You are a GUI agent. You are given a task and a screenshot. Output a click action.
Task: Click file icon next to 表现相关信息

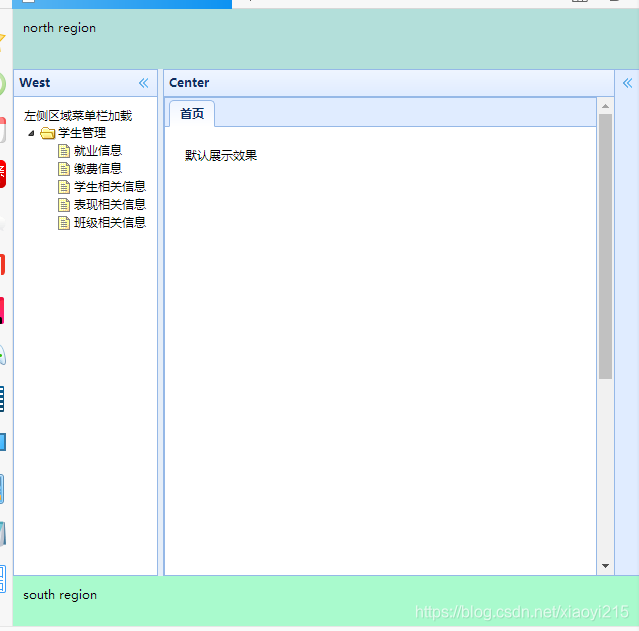(x=64, y=205)
